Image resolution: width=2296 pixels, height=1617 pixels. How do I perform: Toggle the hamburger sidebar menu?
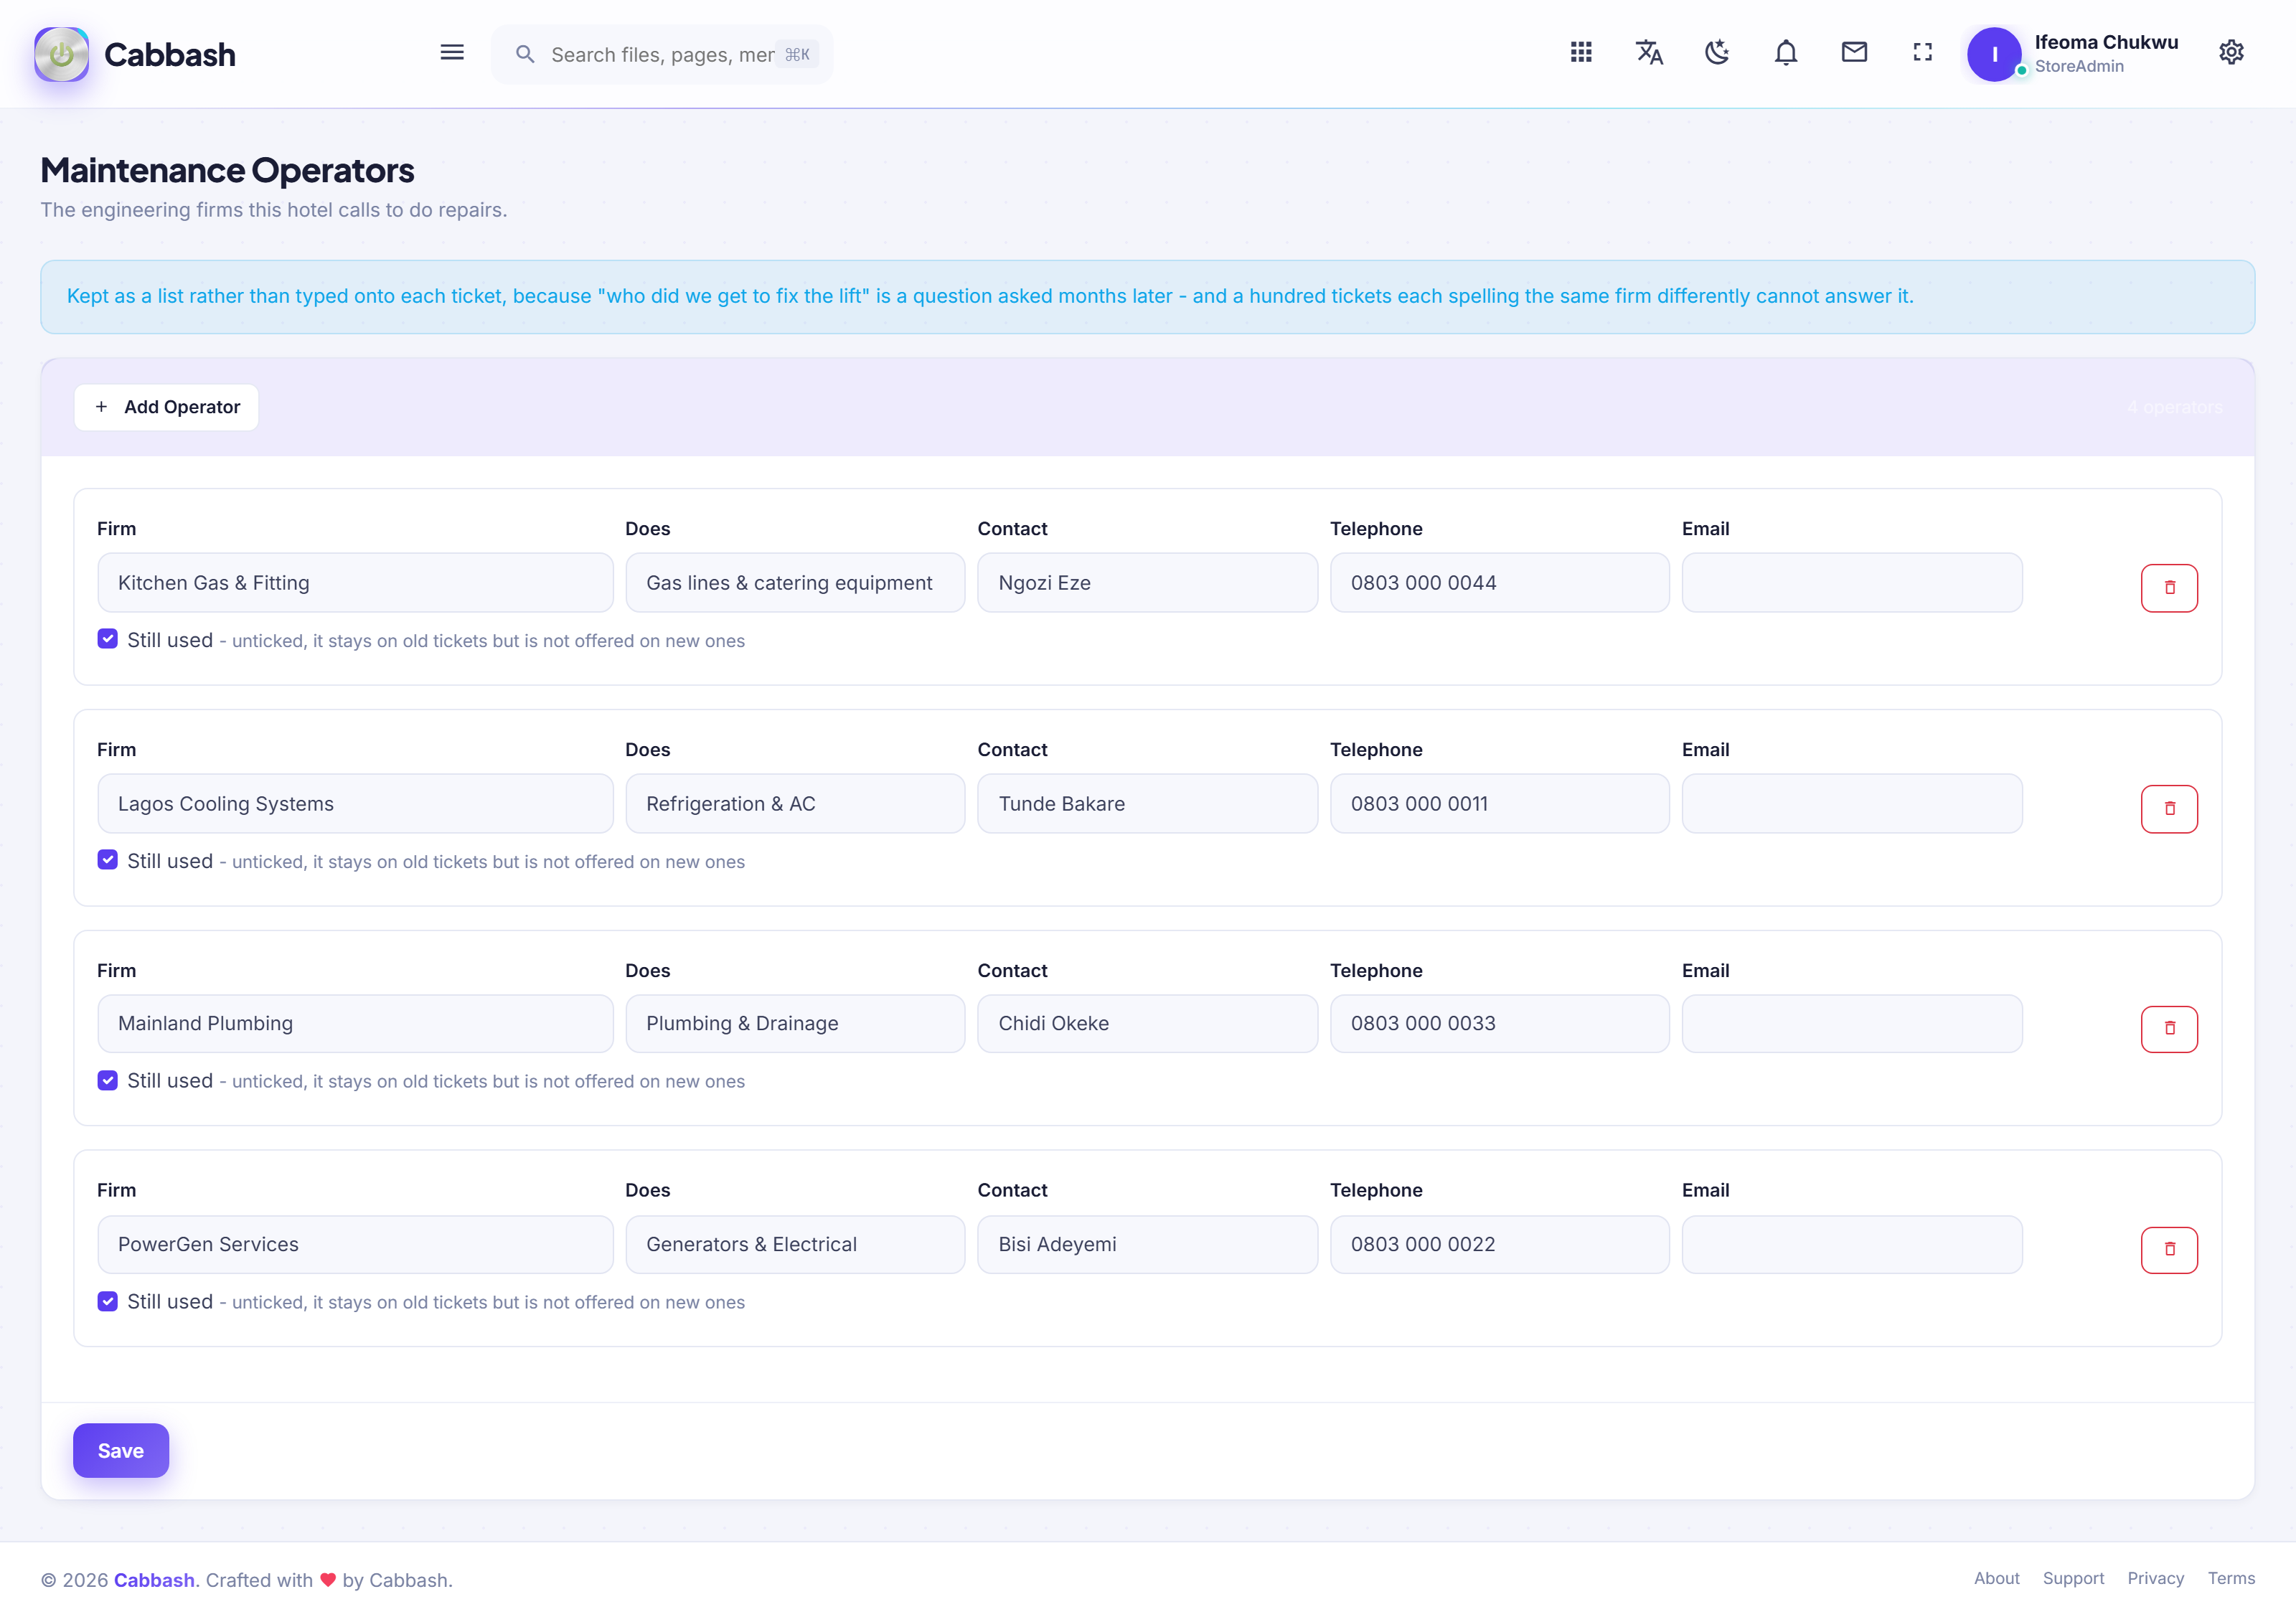click(x=452, y=53)
